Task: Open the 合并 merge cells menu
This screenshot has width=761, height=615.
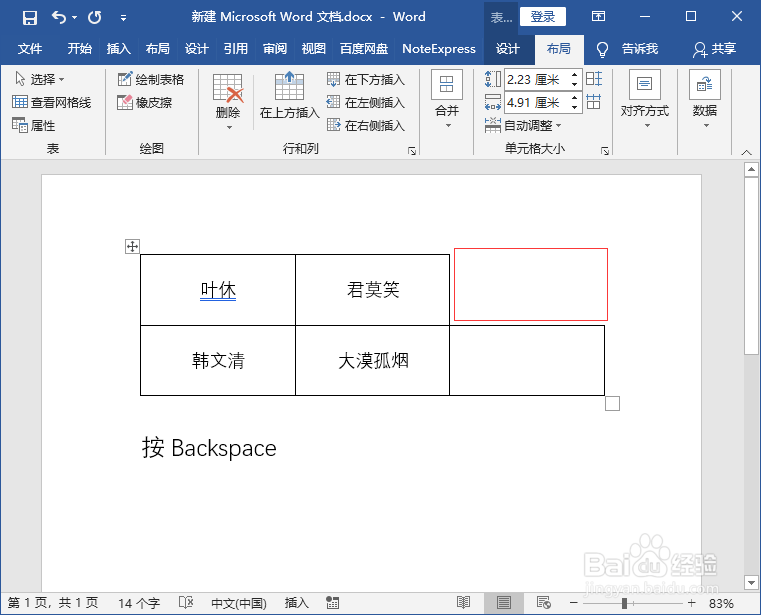Action: pos(447,99)
